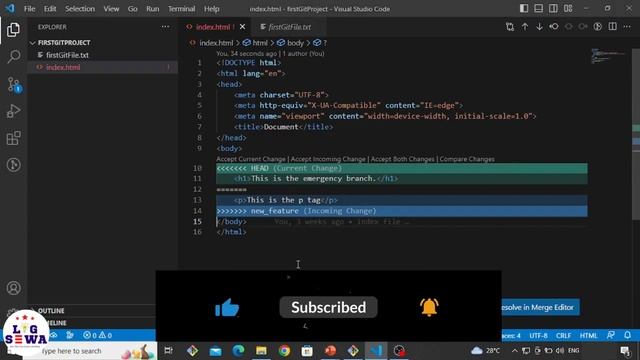Open Microsoft Edge from the taskbar

click(x=238, y=351)
